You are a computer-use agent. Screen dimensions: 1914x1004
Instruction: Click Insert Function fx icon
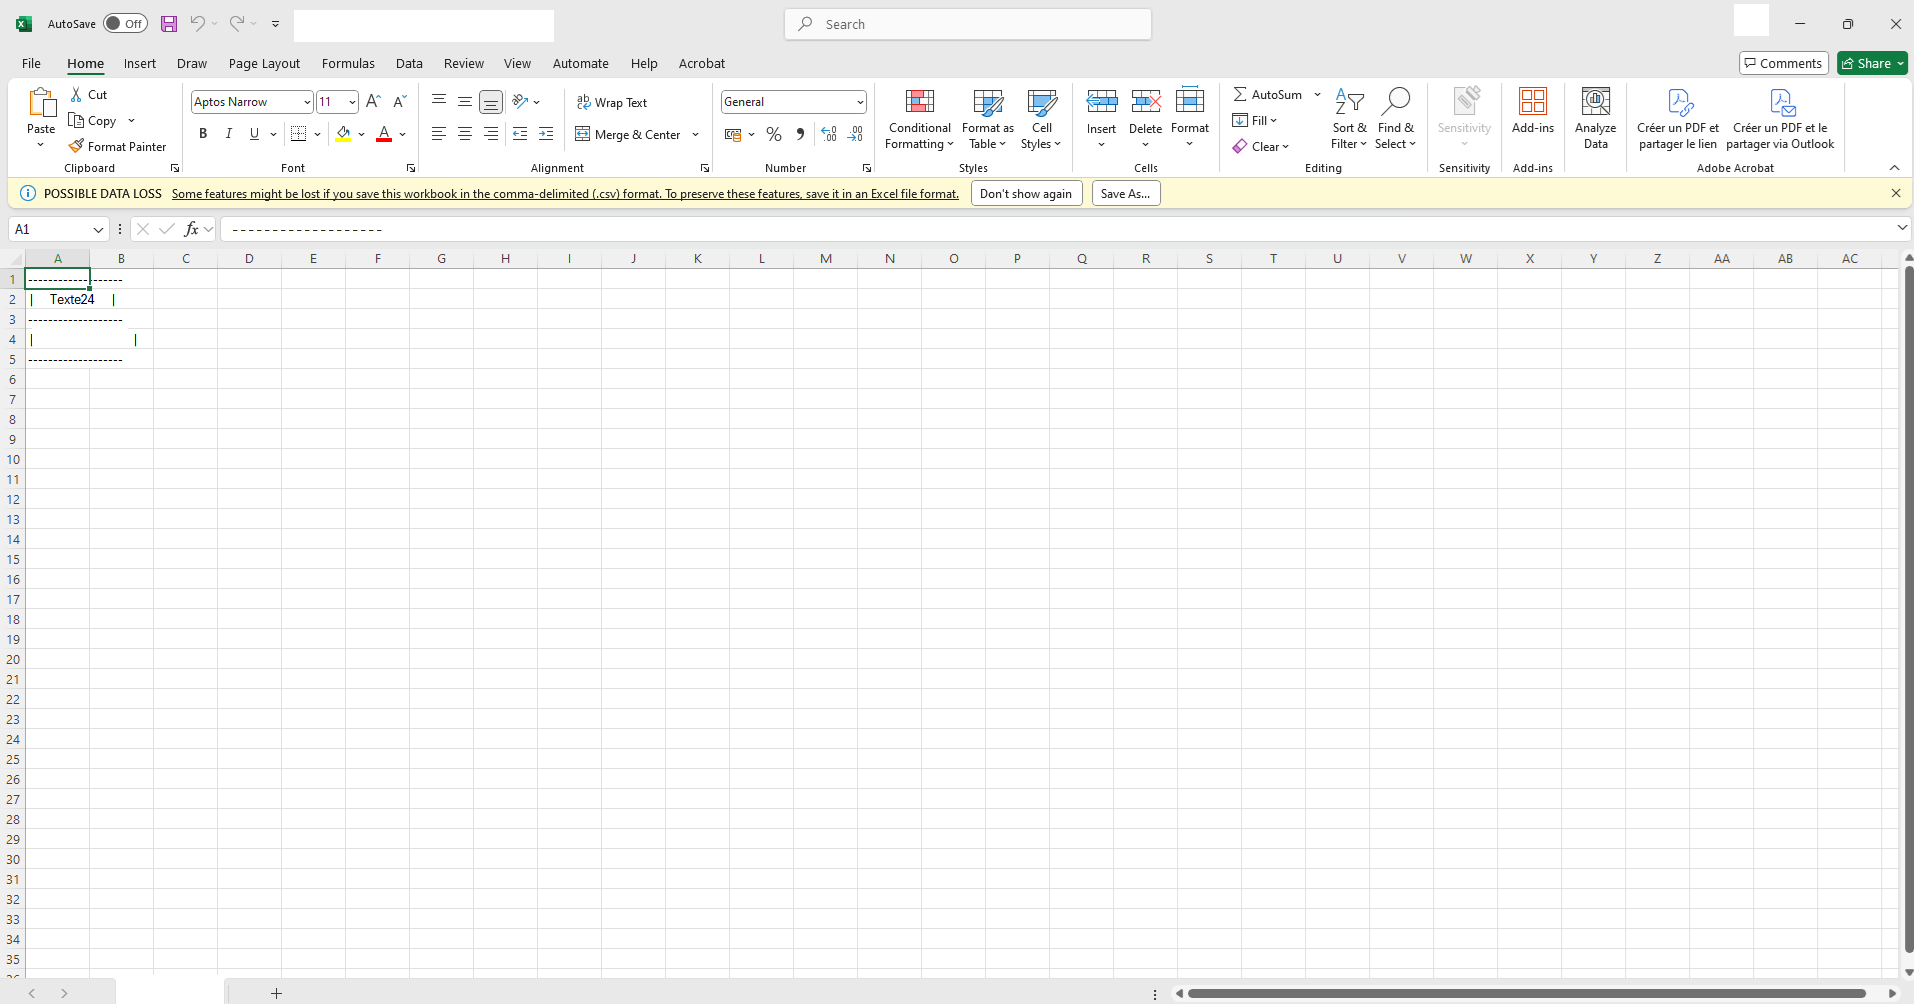[192, 229]
